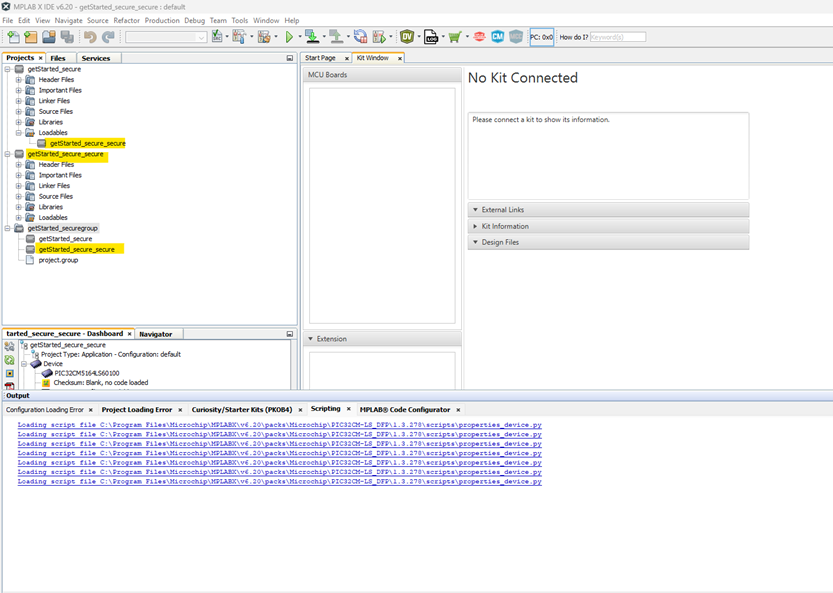This screenshot has width=833, height=593.
Task: Click the Save All toolbar icon
Action: tap(67, 37)
